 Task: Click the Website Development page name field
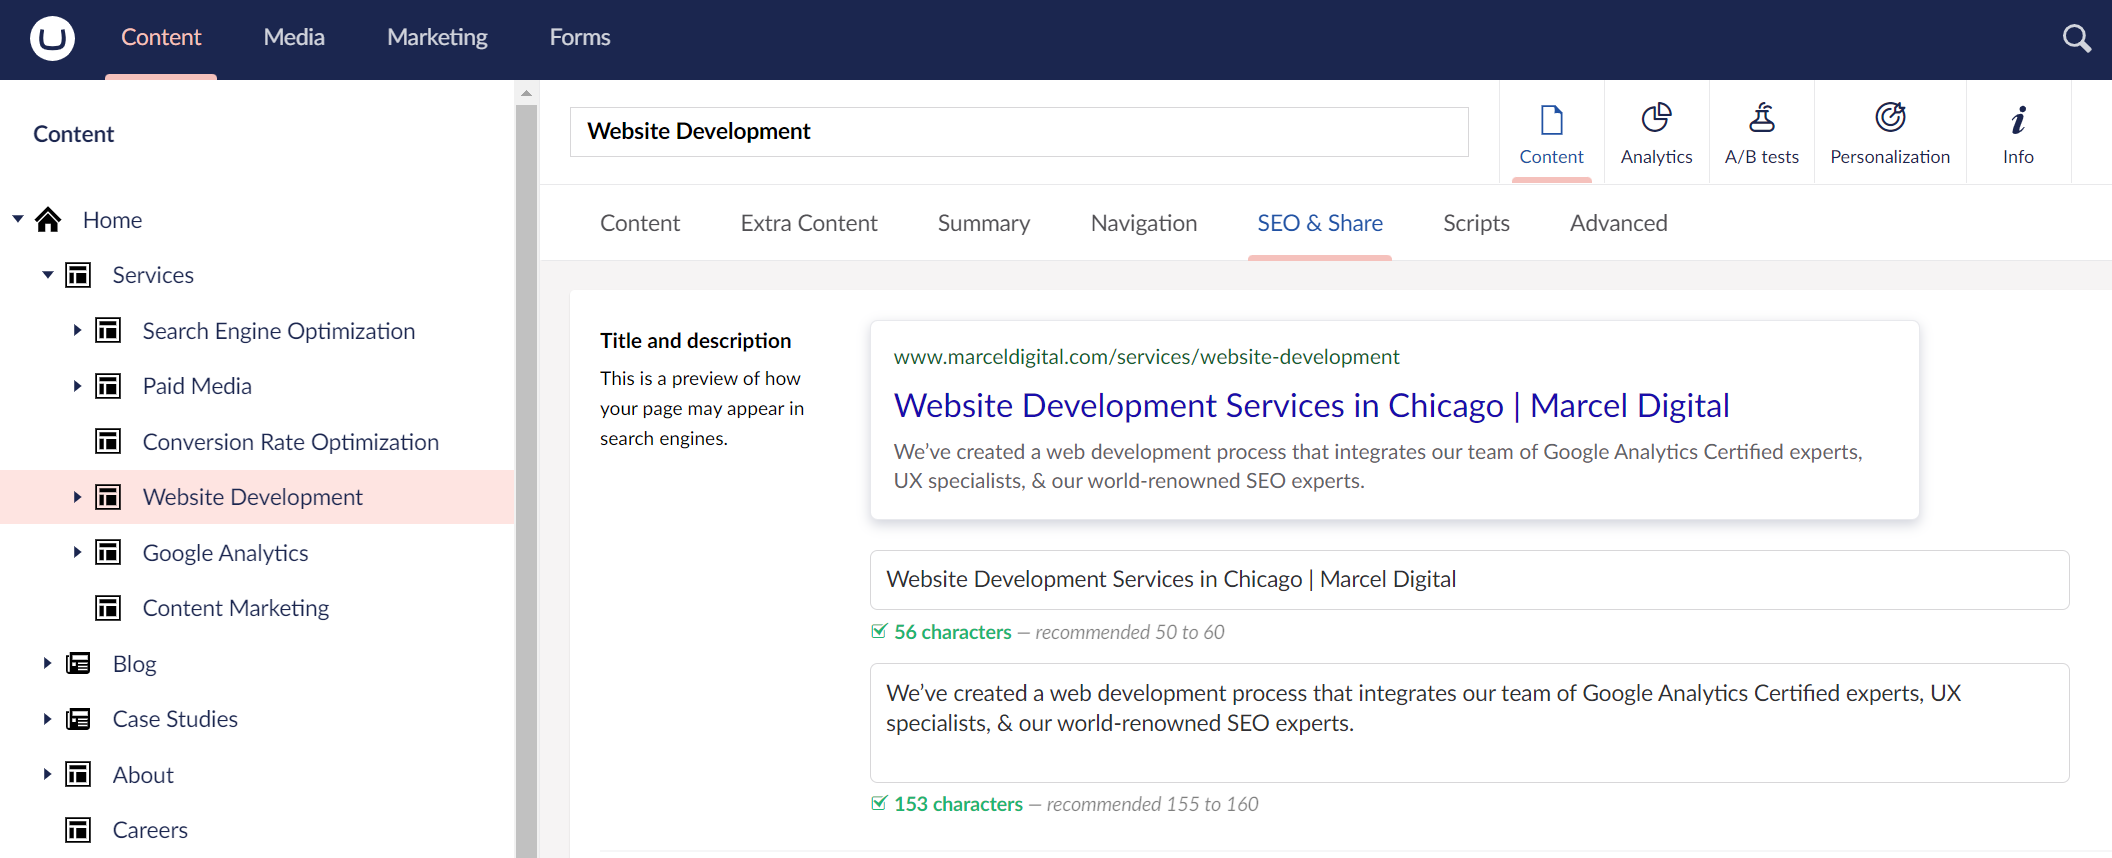pos(1018,132)
